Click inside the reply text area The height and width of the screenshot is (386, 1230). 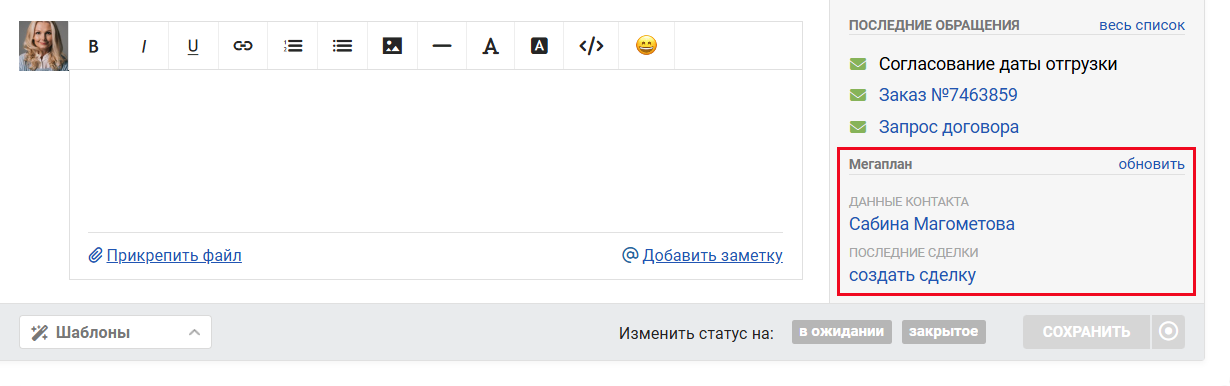(x=436, y=150)
